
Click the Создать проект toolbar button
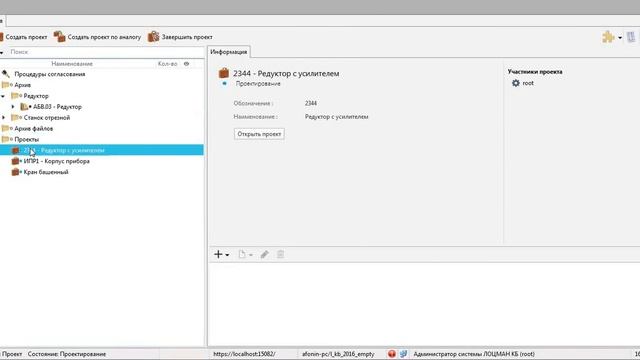tap(24, 37)
